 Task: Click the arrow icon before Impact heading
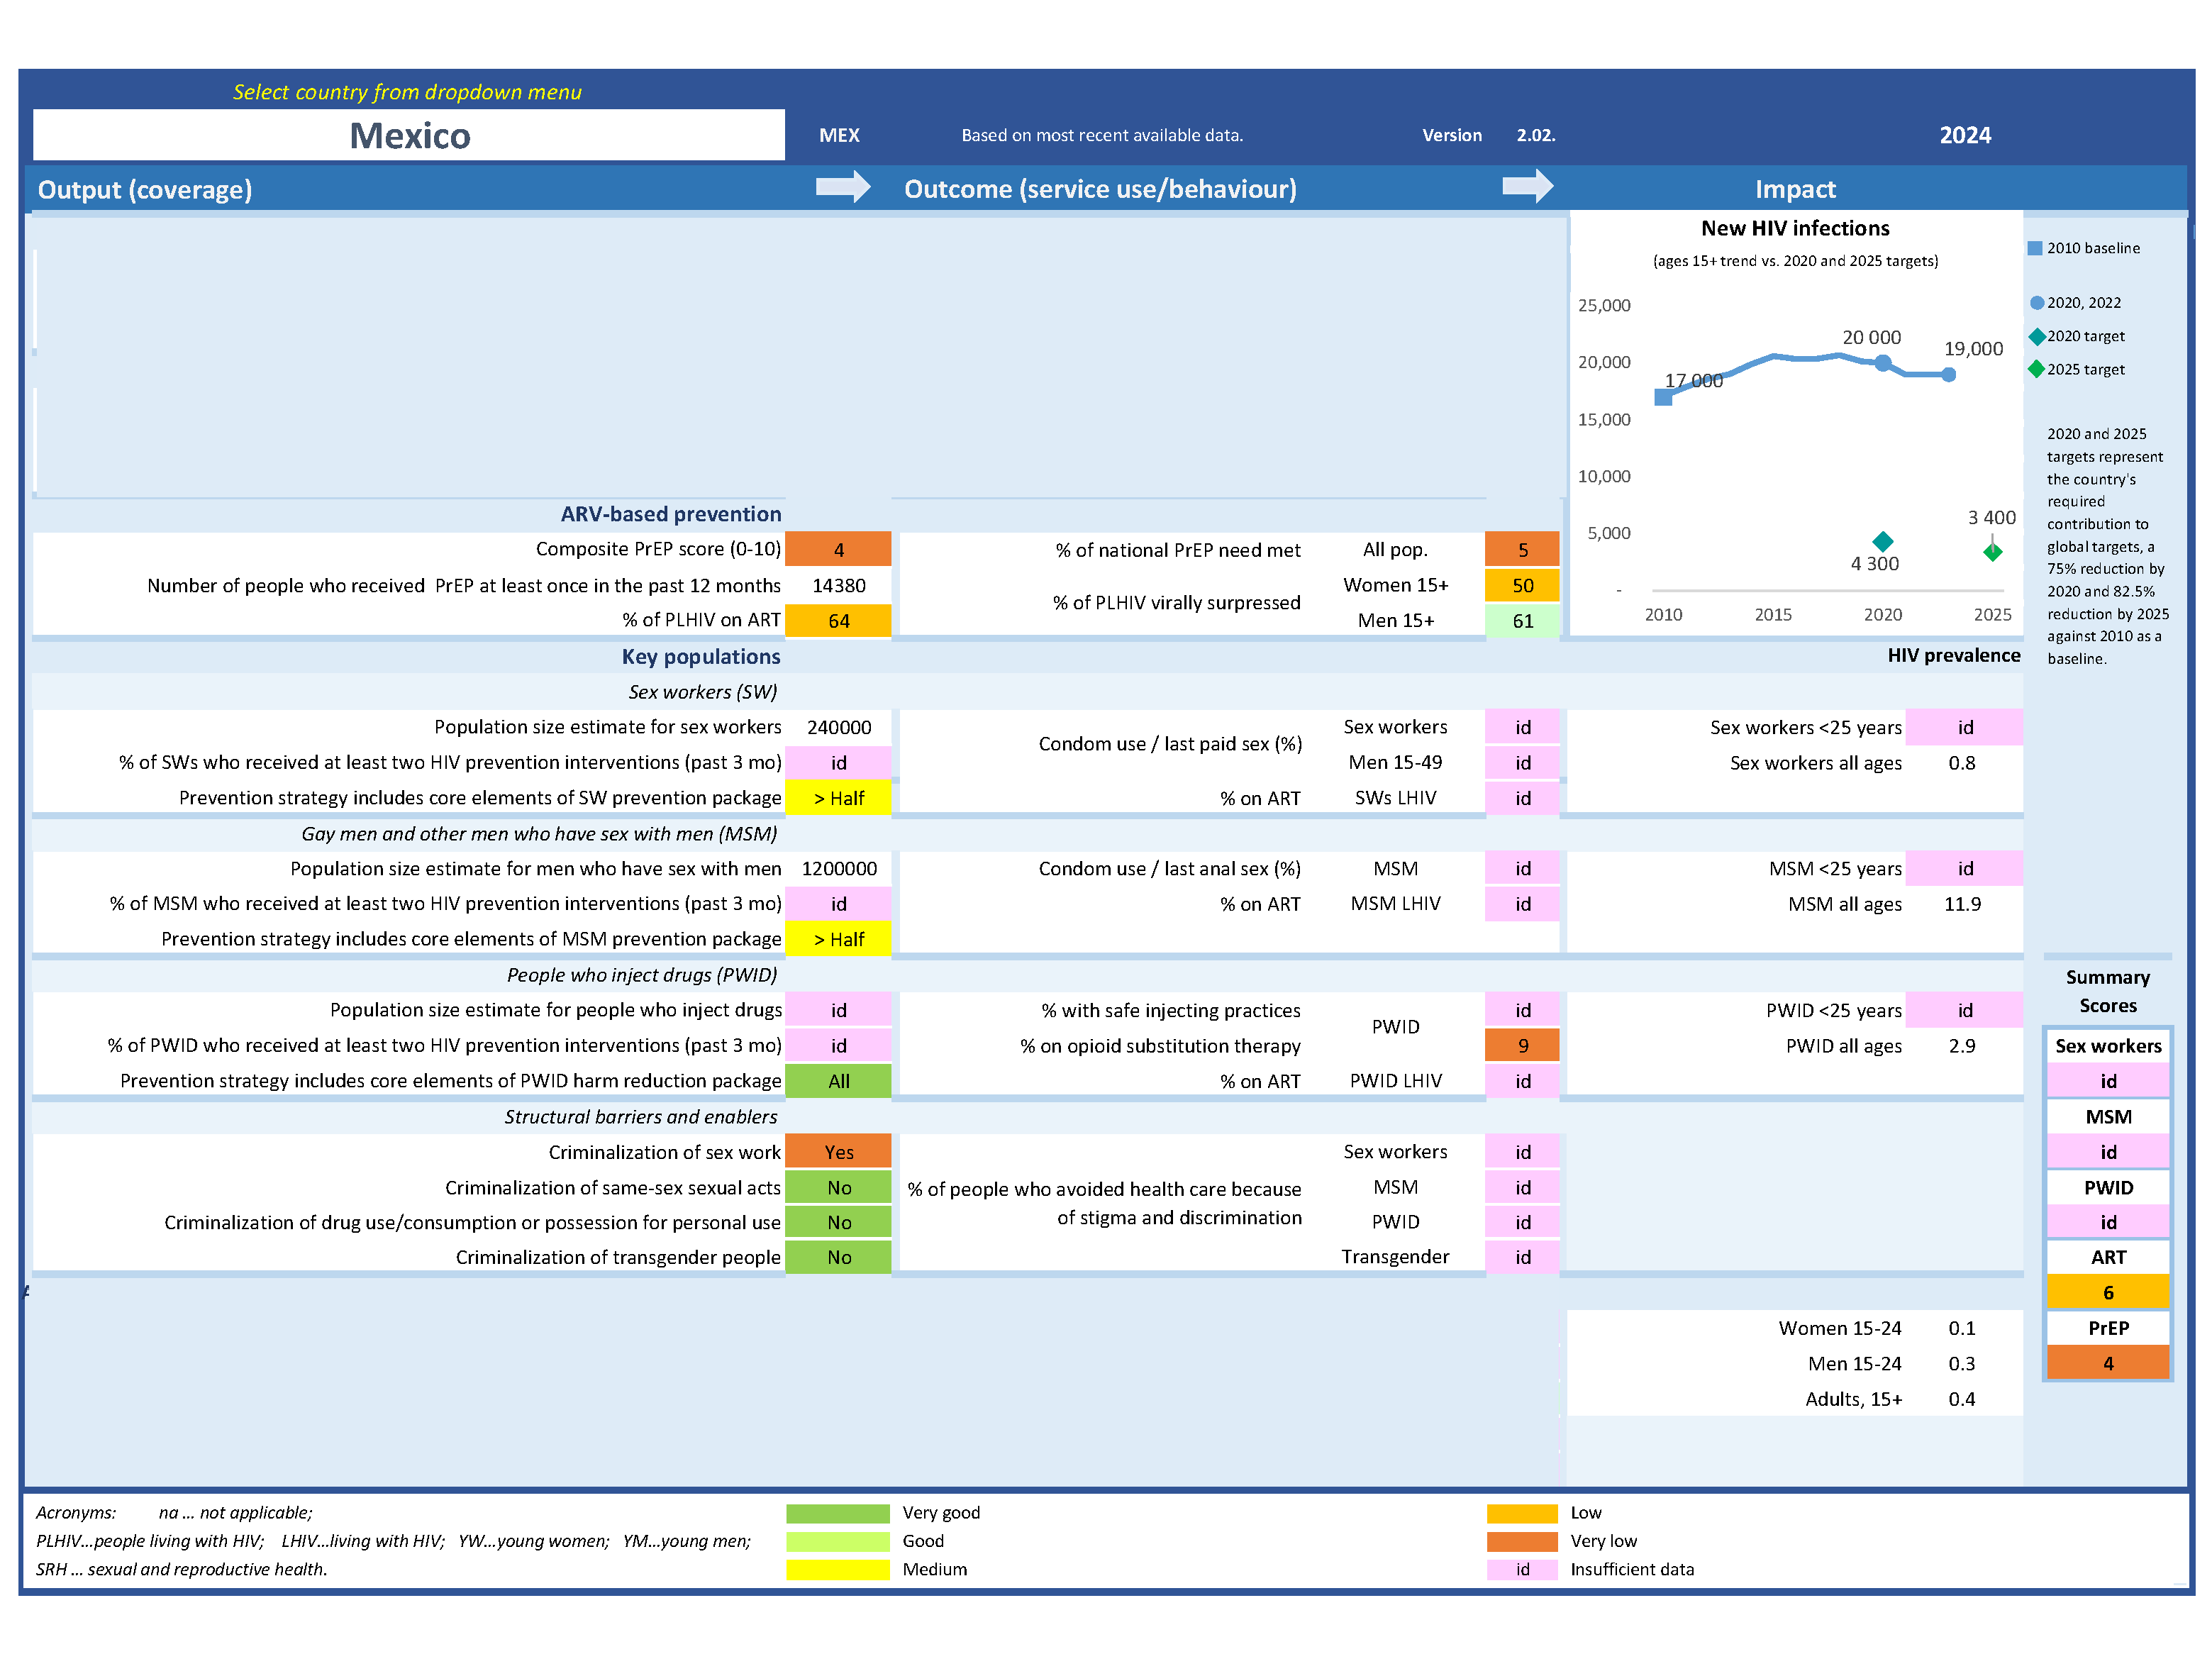click(1527, 186)
